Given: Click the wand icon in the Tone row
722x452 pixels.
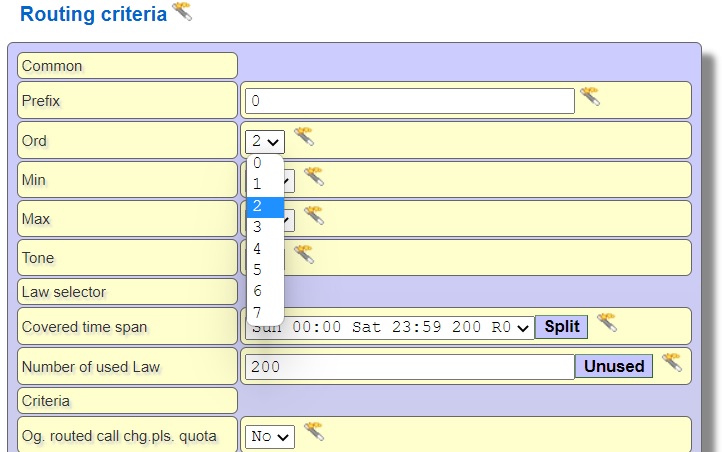Looking at the screenshot, I should pos(304,255).
